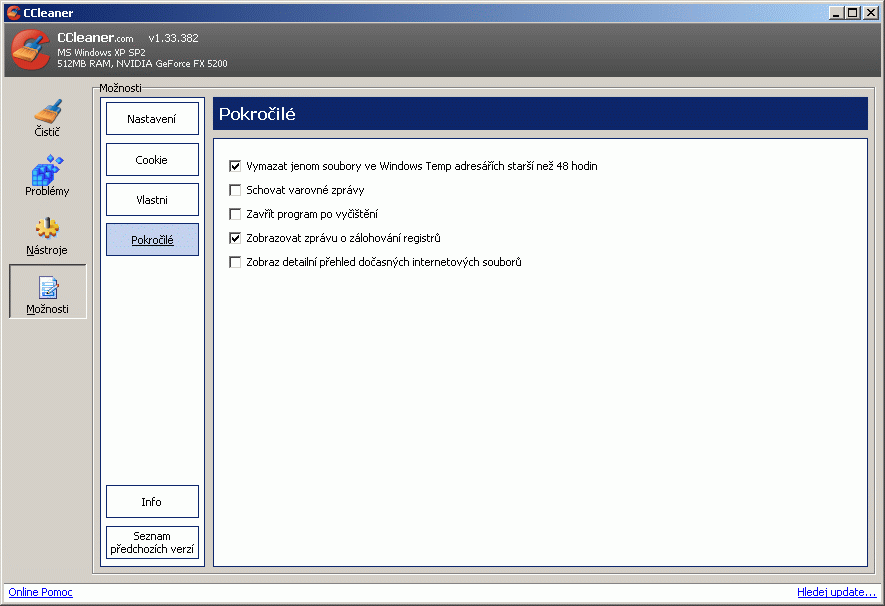
Task: Select the Pokročilé tab
Action: point(152,240)
